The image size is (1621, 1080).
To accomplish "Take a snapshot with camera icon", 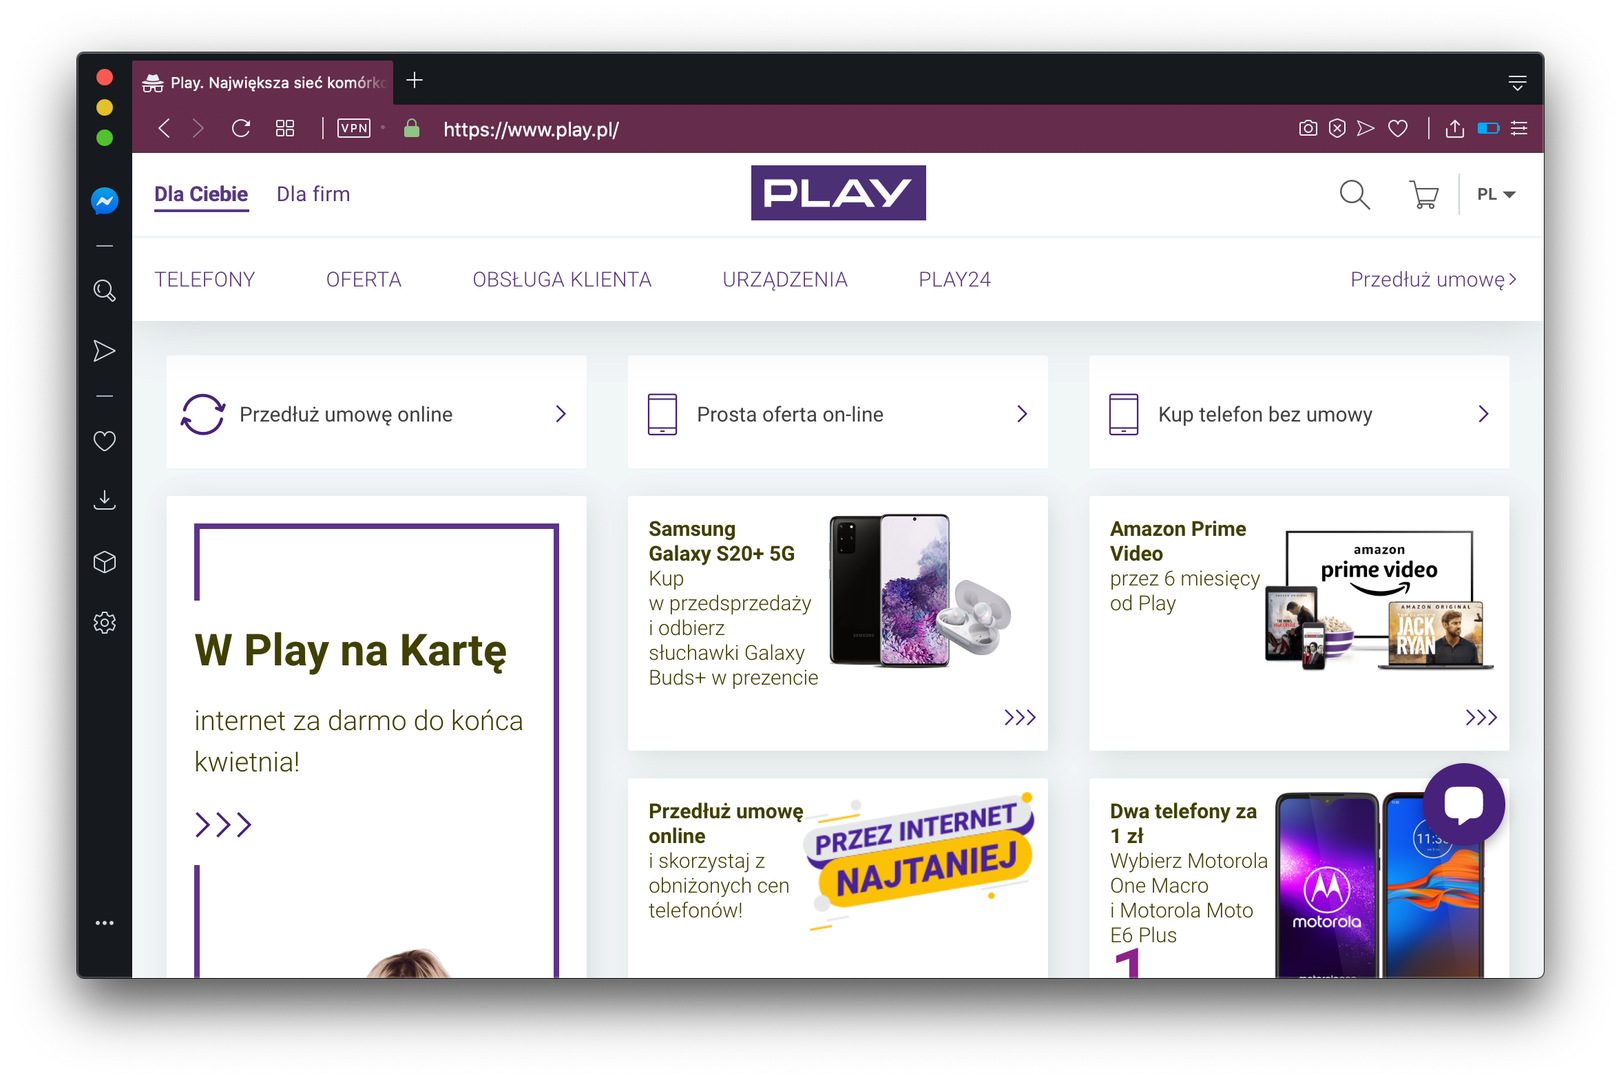I will 1308,128.
